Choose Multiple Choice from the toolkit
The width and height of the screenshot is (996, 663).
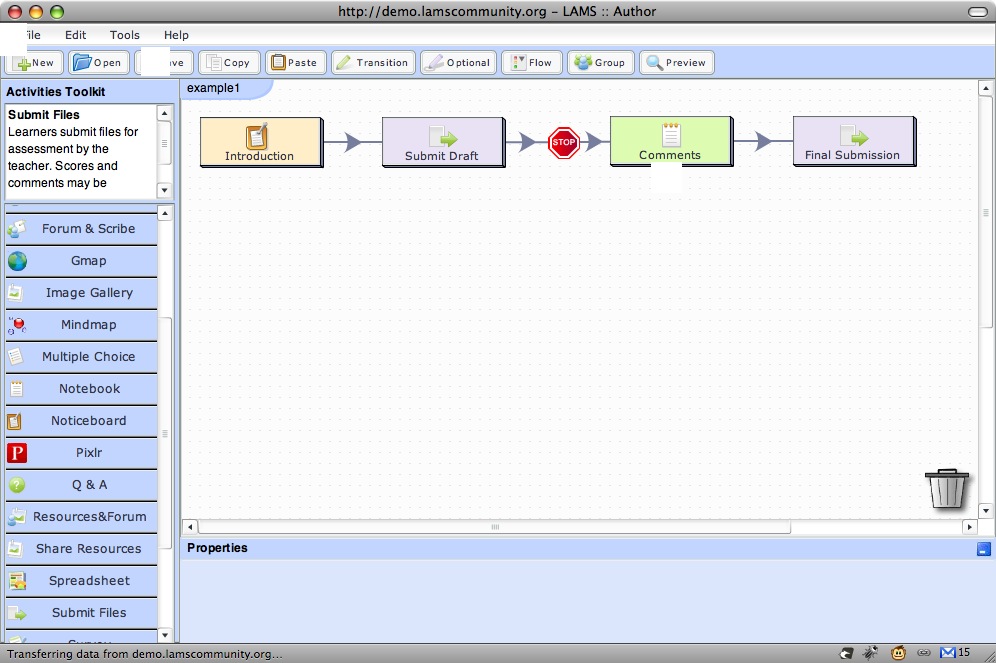click(x=88, y=357)
